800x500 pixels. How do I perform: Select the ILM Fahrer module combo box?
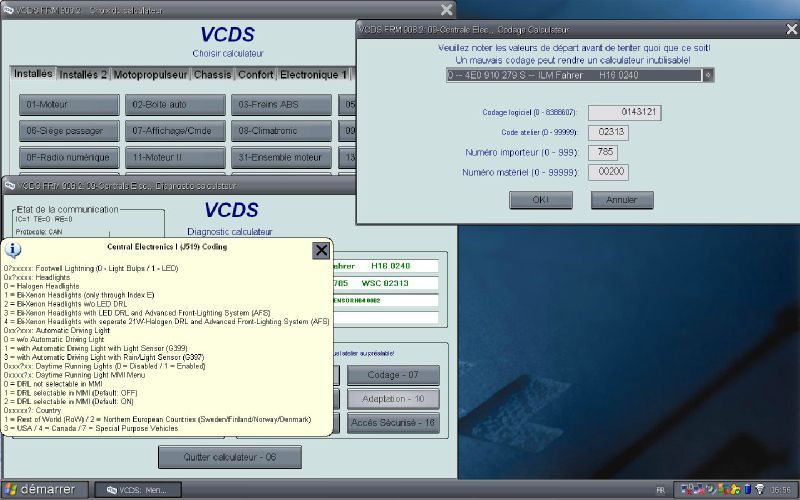[573, 74]
